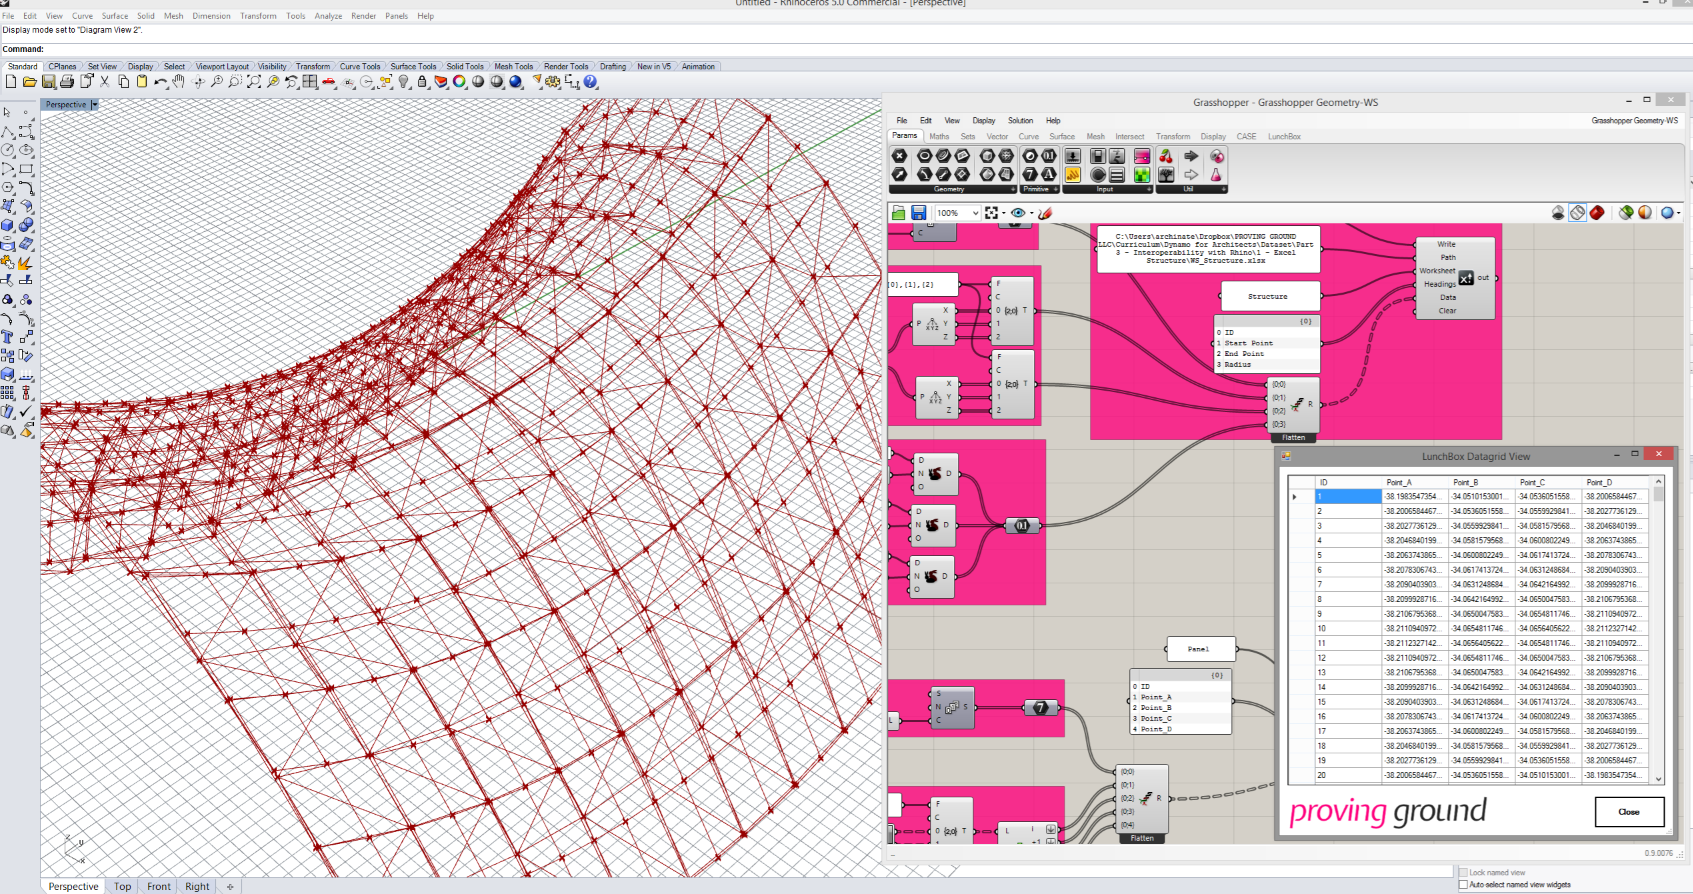Screen dimensions: 1693x894
Task: Click the Undo arrow icon
Action: [160, 82]
